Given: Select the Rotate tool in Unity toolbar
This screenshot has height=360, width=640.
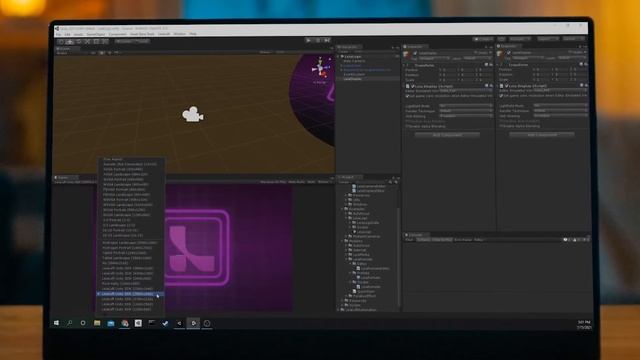Looking at the screenshot, I should pyautogui.click(x=78, y=42).
